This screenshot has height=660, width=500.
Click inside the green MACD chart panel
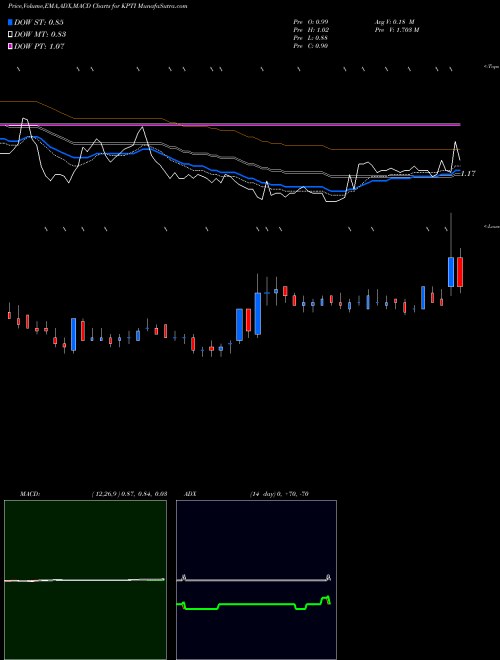pyautogui.click(x=85, y=580)
